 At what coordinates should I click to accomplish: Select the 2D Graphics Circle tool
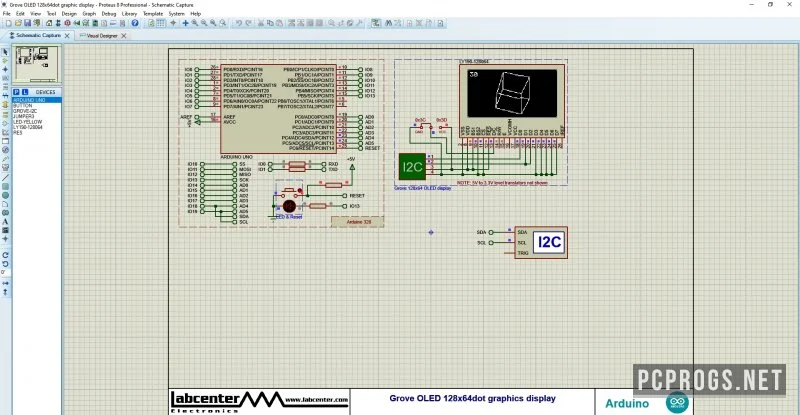[5, 195]
